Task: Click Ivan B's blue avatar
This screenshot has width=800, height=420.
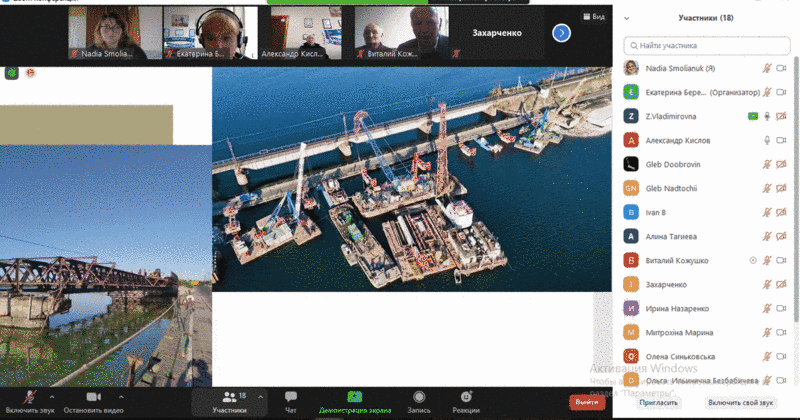Action: click(631, 212)
